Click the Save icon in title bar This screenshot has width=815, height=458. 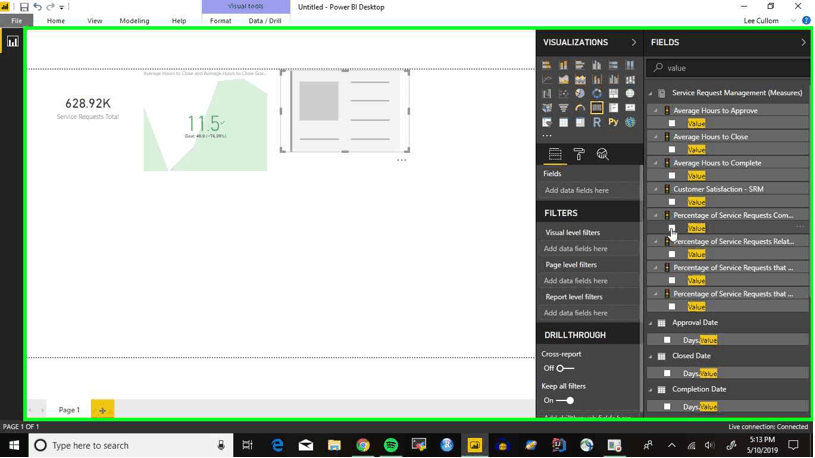pos(24,7)
